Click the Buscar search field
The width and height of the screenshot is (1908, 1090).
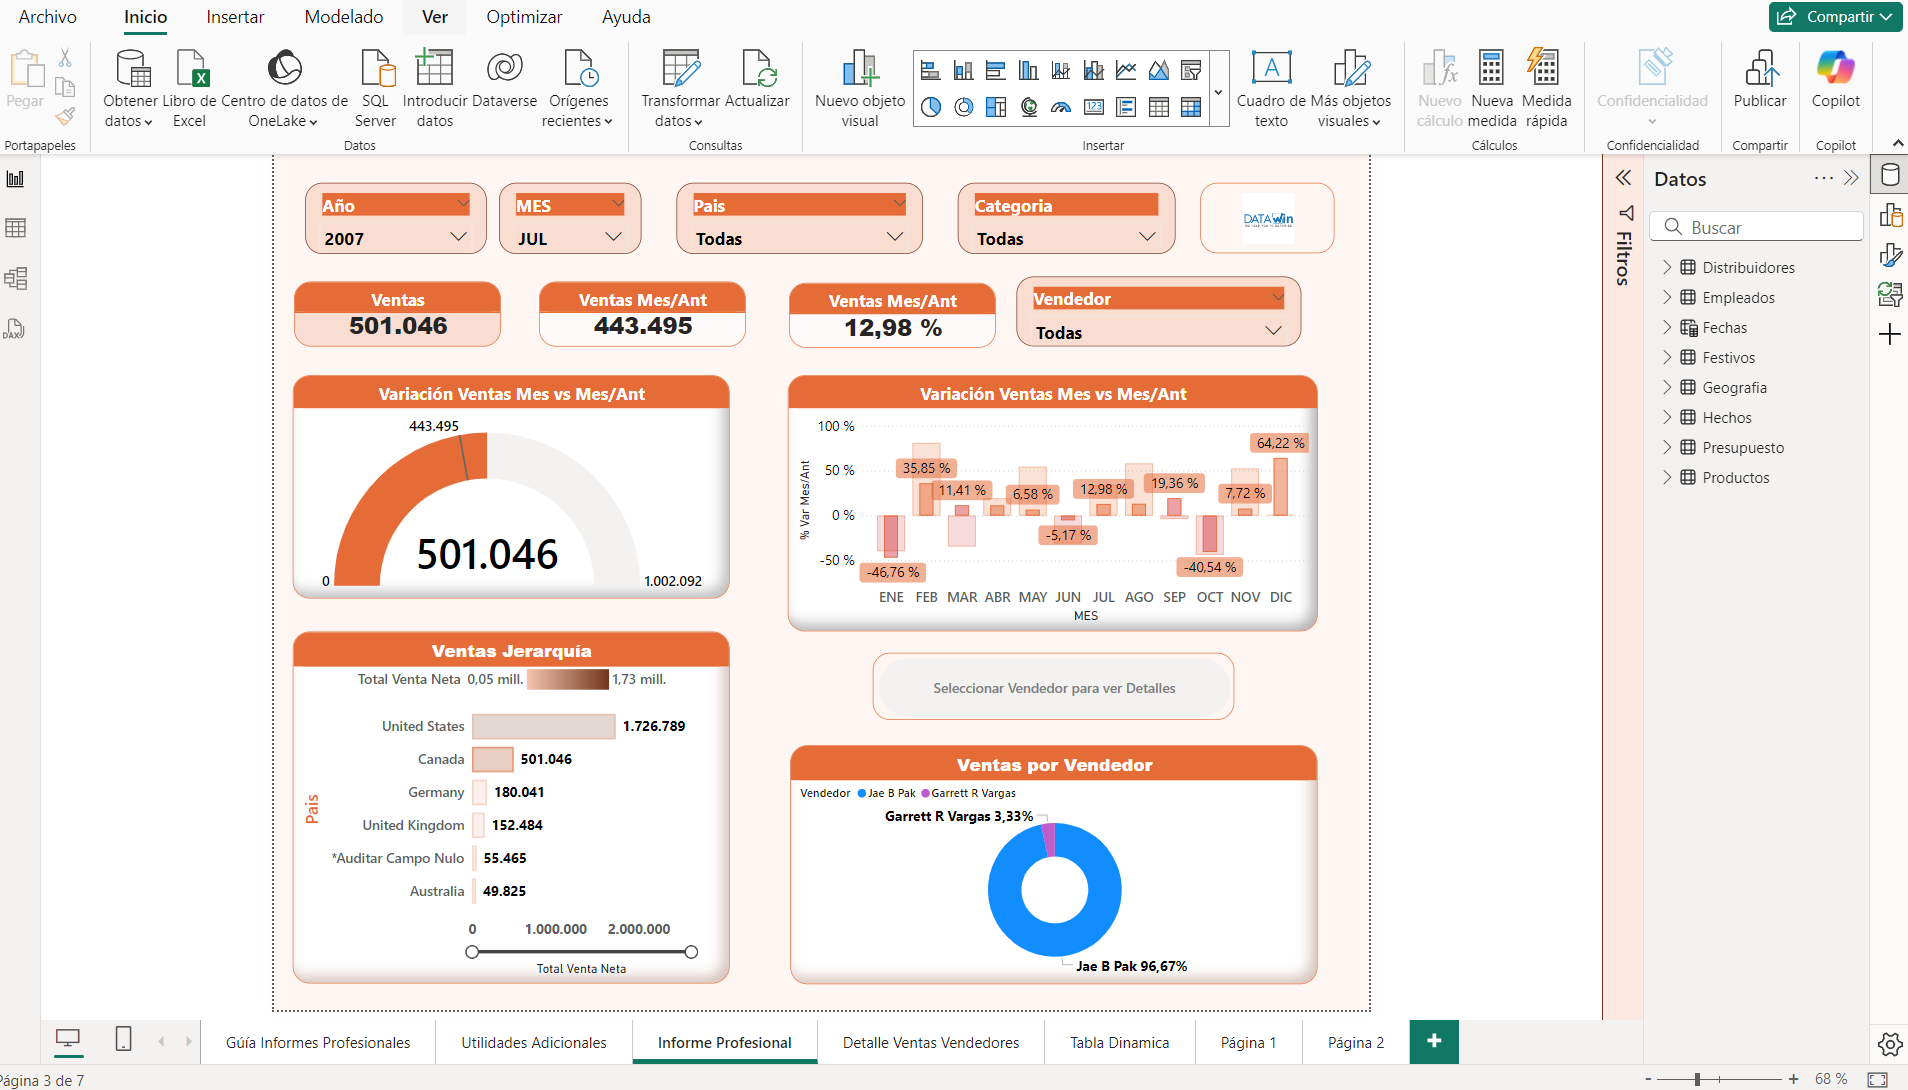[1756, 227]
